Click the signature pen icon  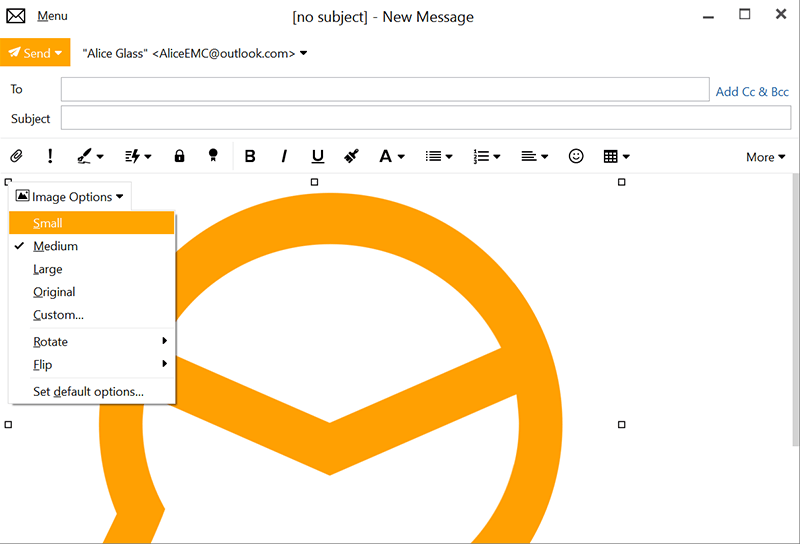(x=84, y=156)
